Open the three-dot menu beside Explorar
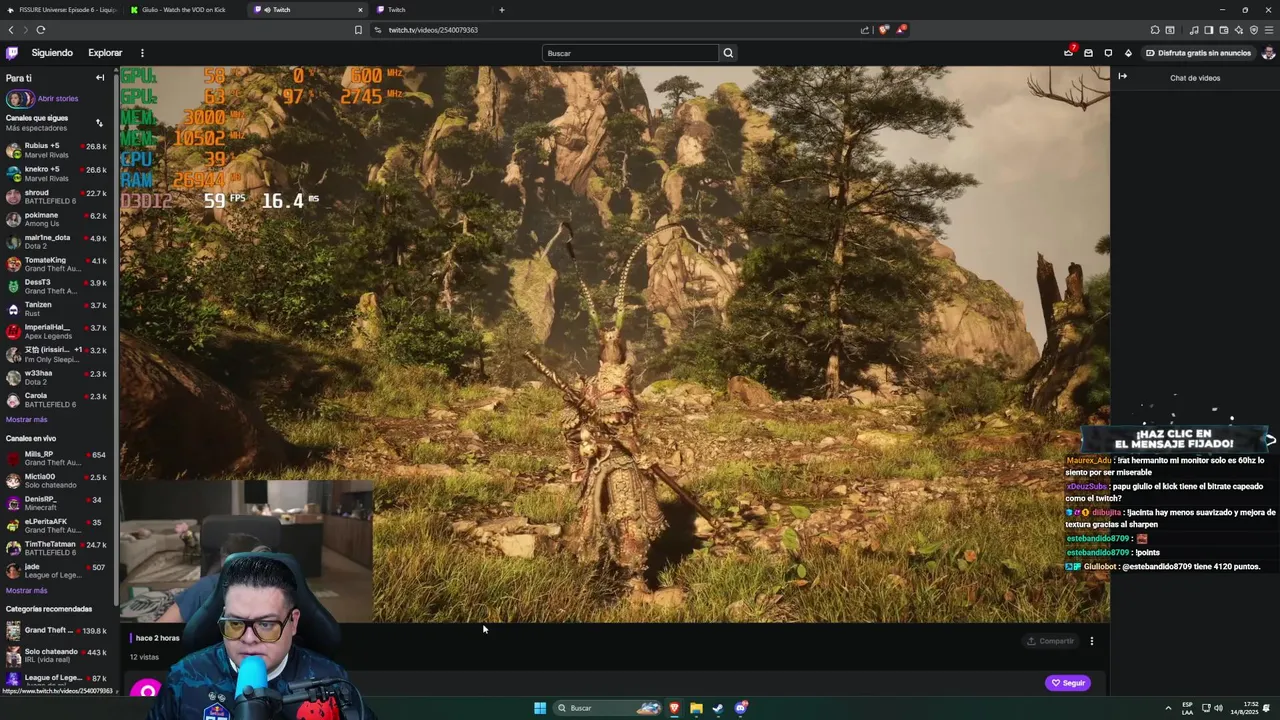 pos(142,53)
